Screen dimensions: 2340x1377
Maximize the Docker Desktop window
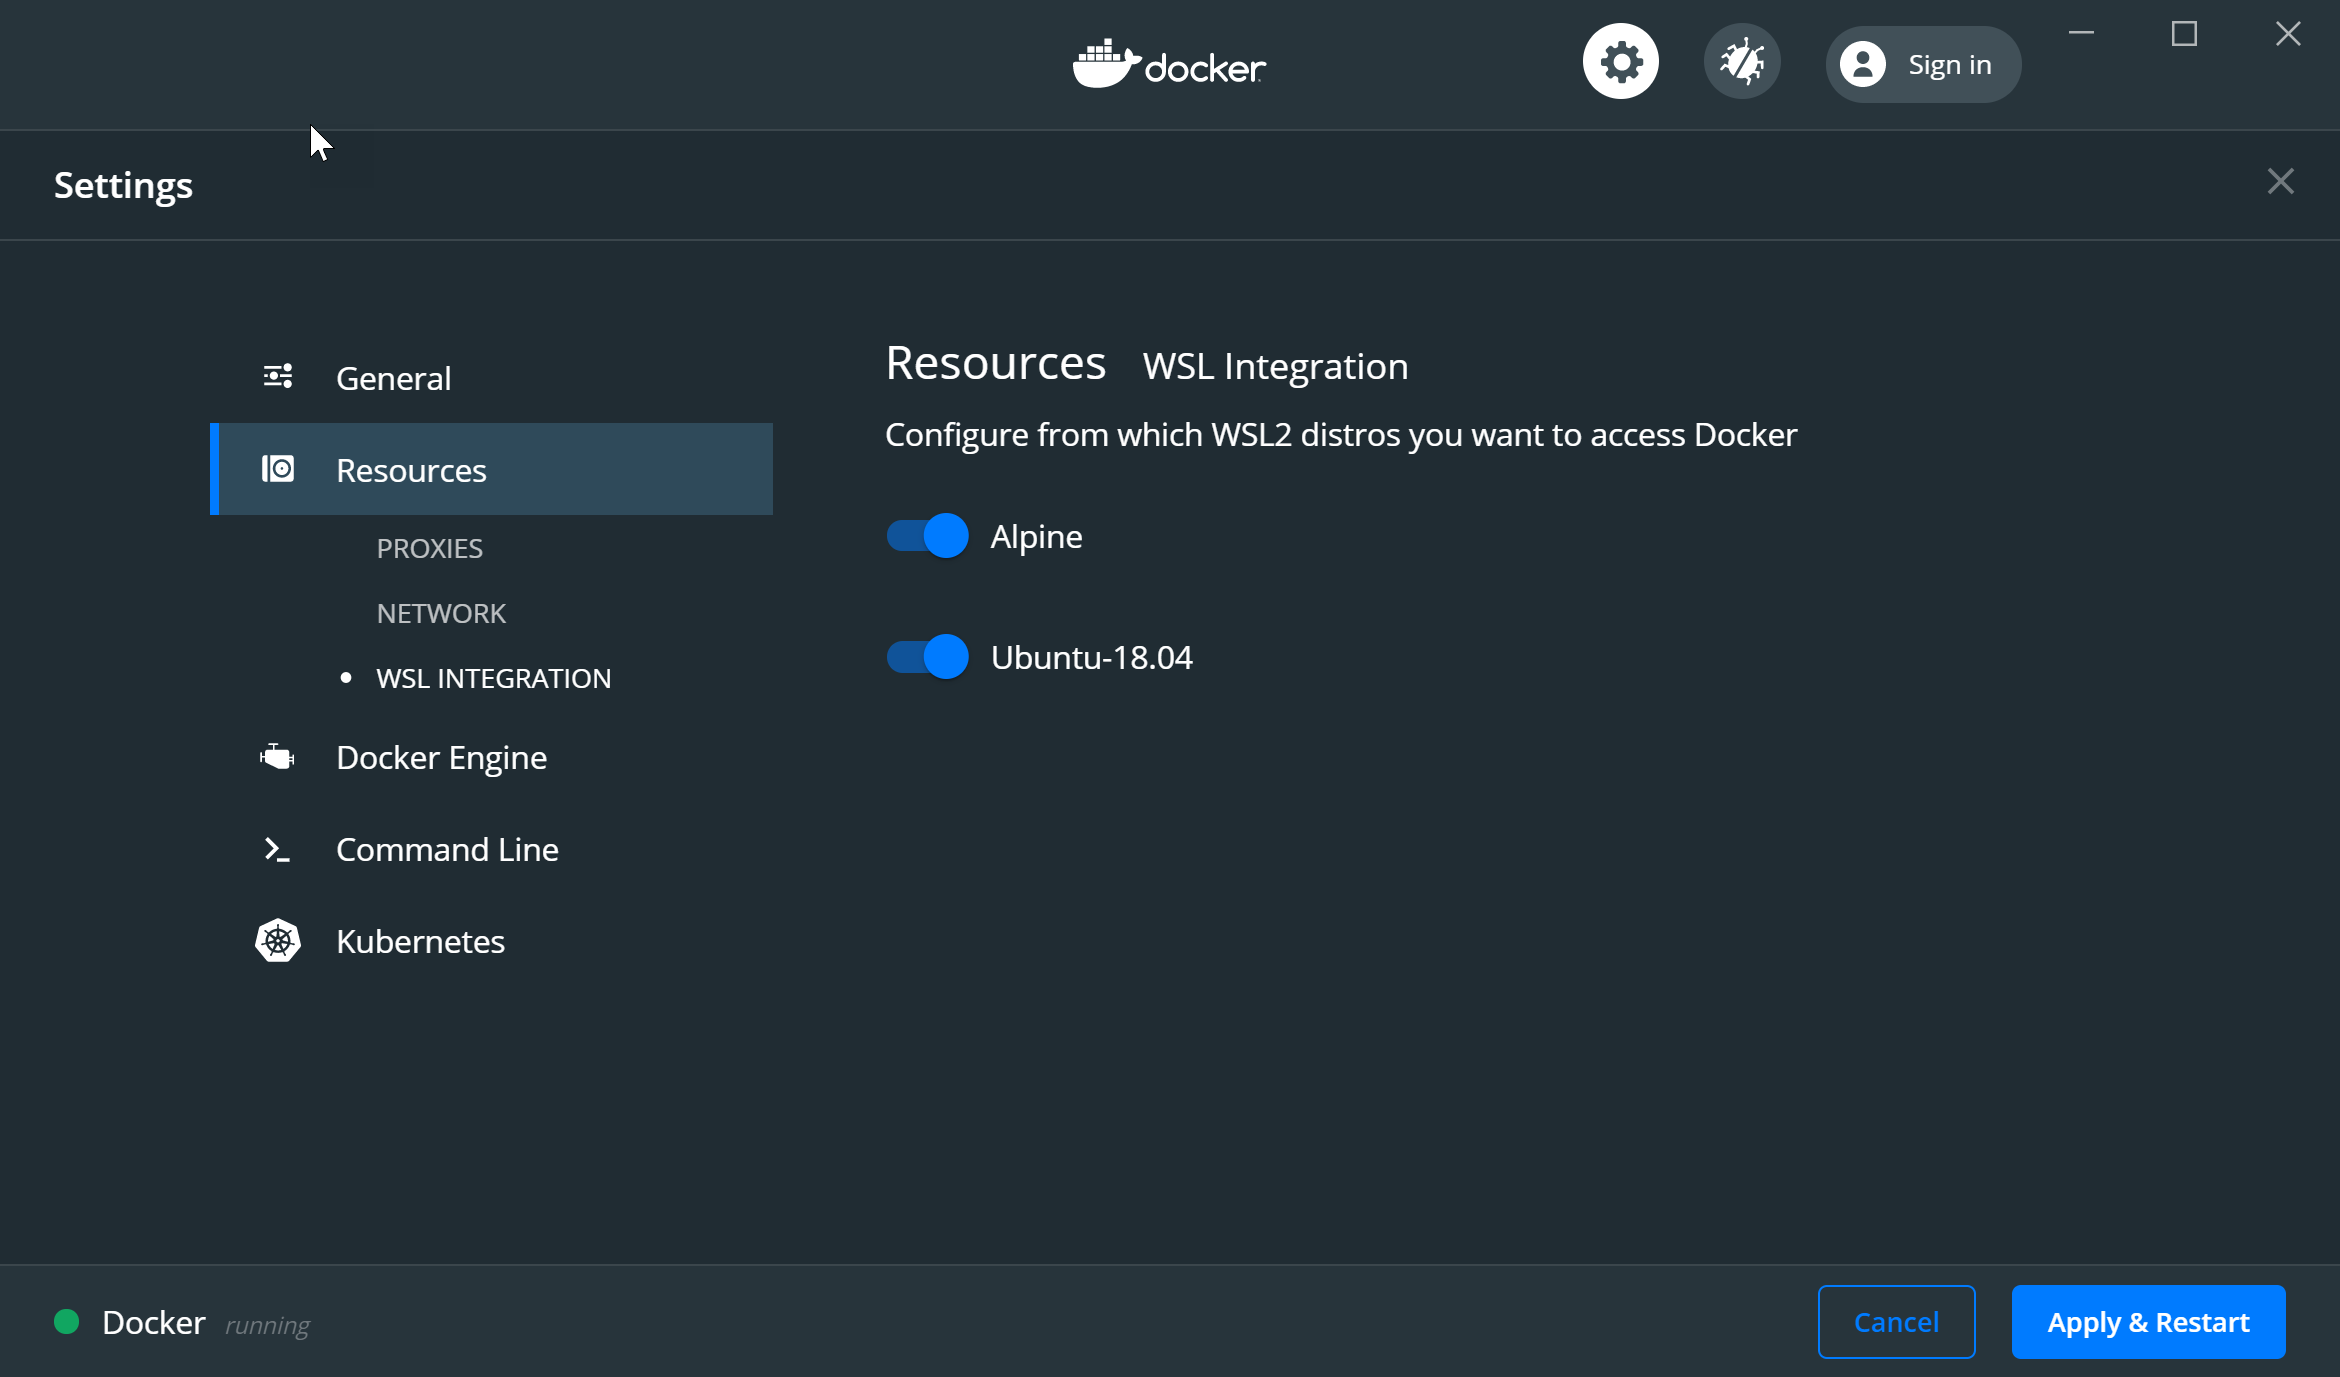pyautogui.click(x=2184, y=34)
